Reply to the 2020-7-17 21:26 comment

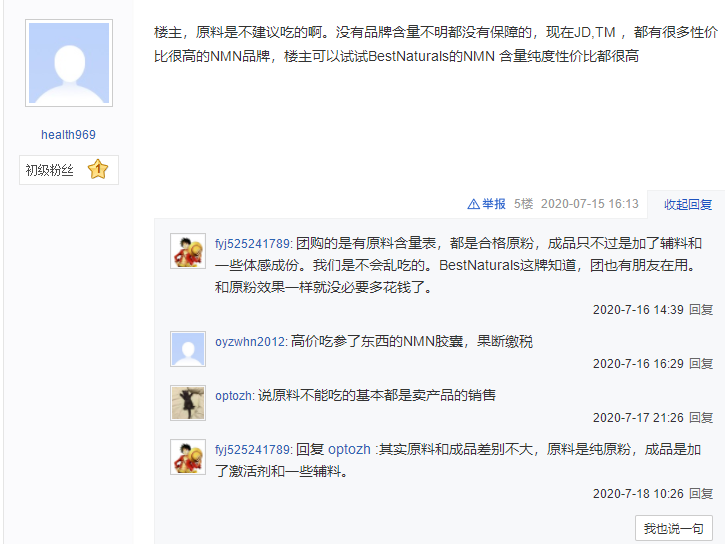click(x=700, y=418)
